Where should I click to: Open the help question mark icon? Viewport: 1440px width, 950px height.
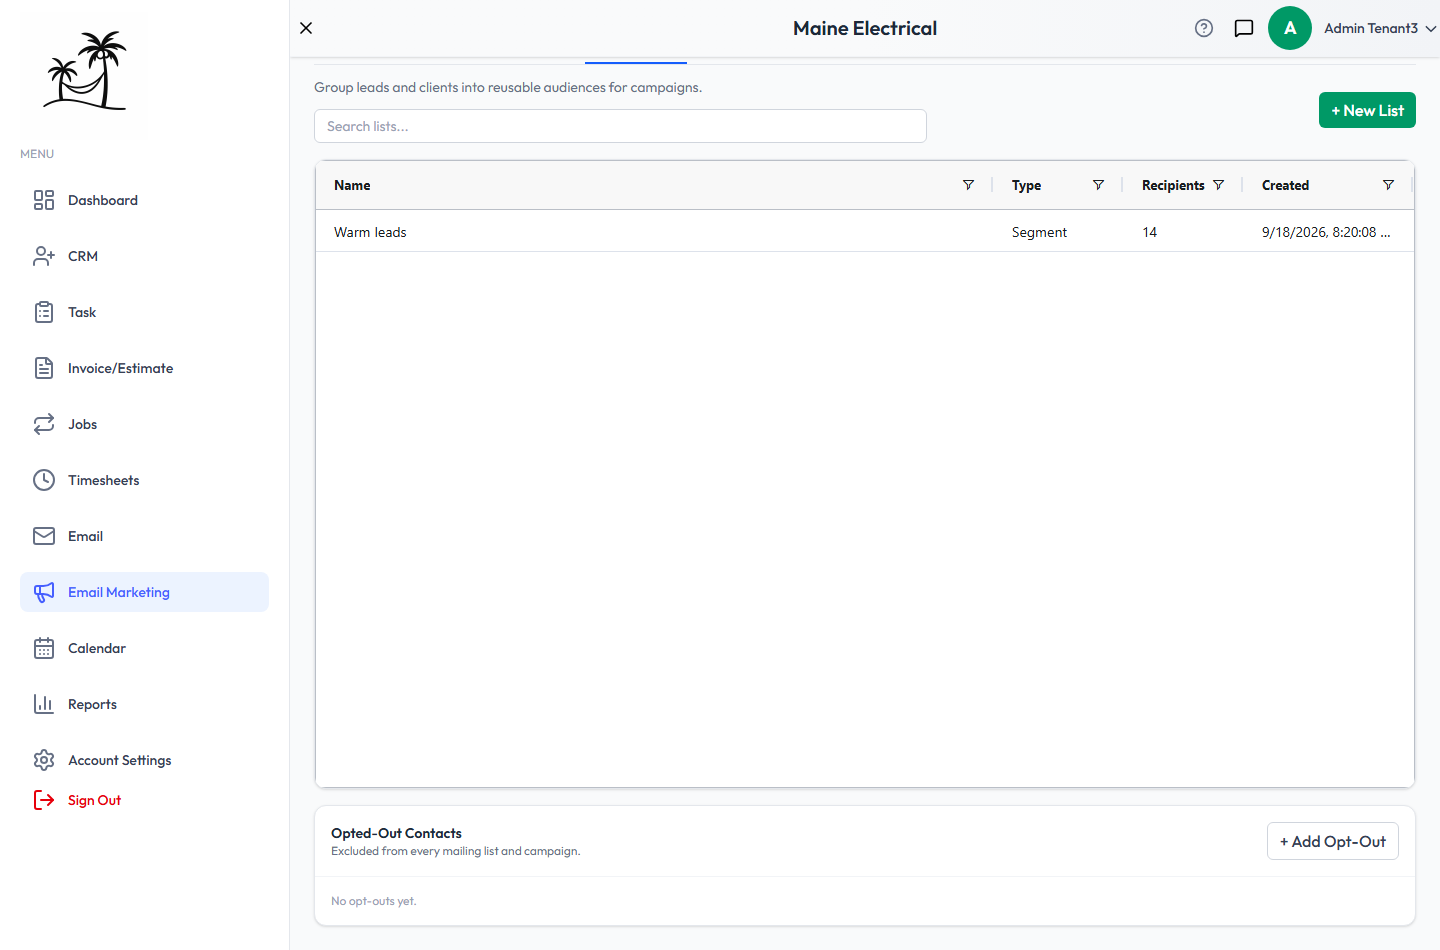point(1204,28)
